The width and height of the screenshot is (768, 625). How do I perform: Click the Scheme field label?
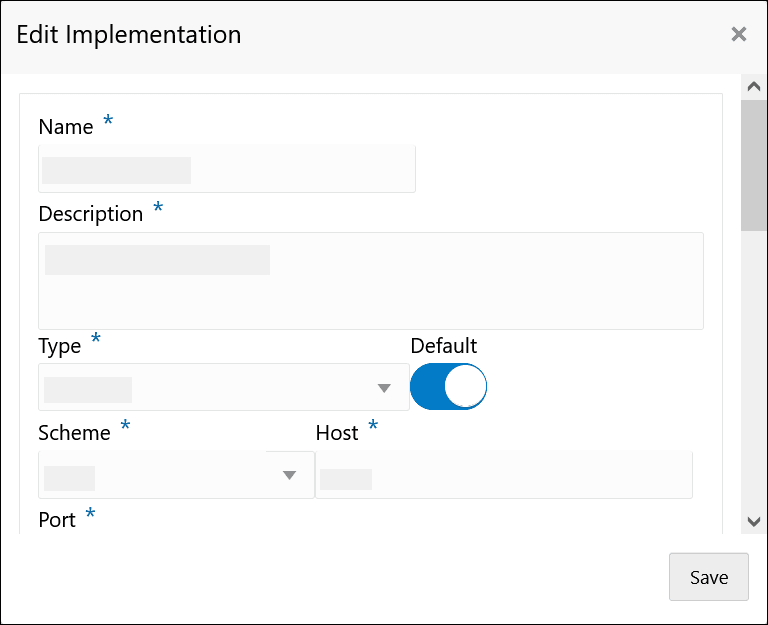pos(74,433)
